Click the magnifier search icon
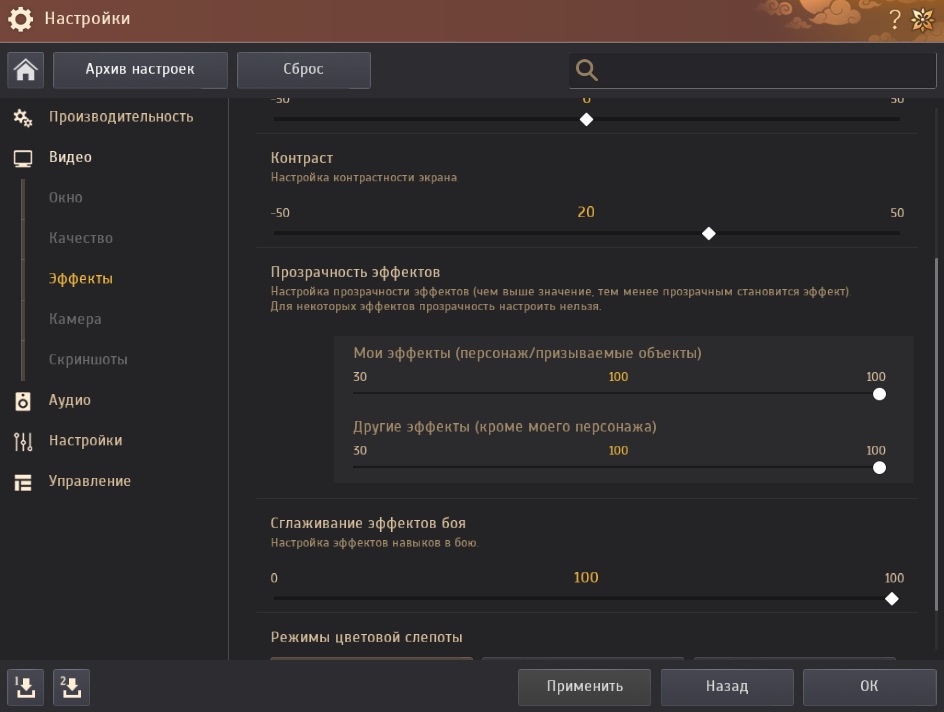 pyautogui.click(x=587, y=70)
